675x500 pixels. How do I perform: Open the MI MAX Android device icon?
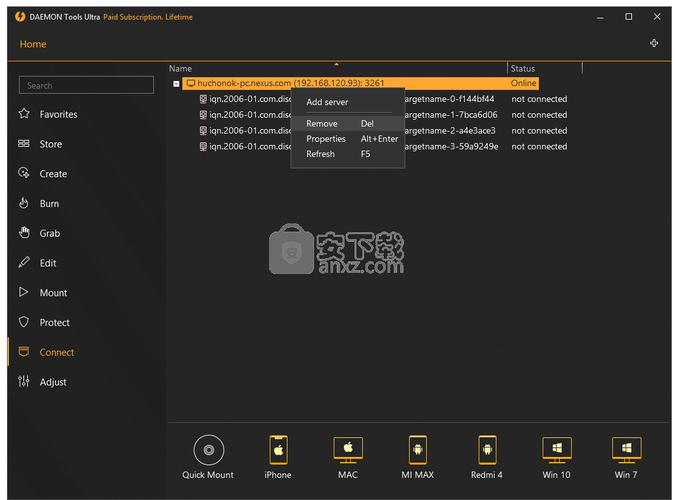418,450
